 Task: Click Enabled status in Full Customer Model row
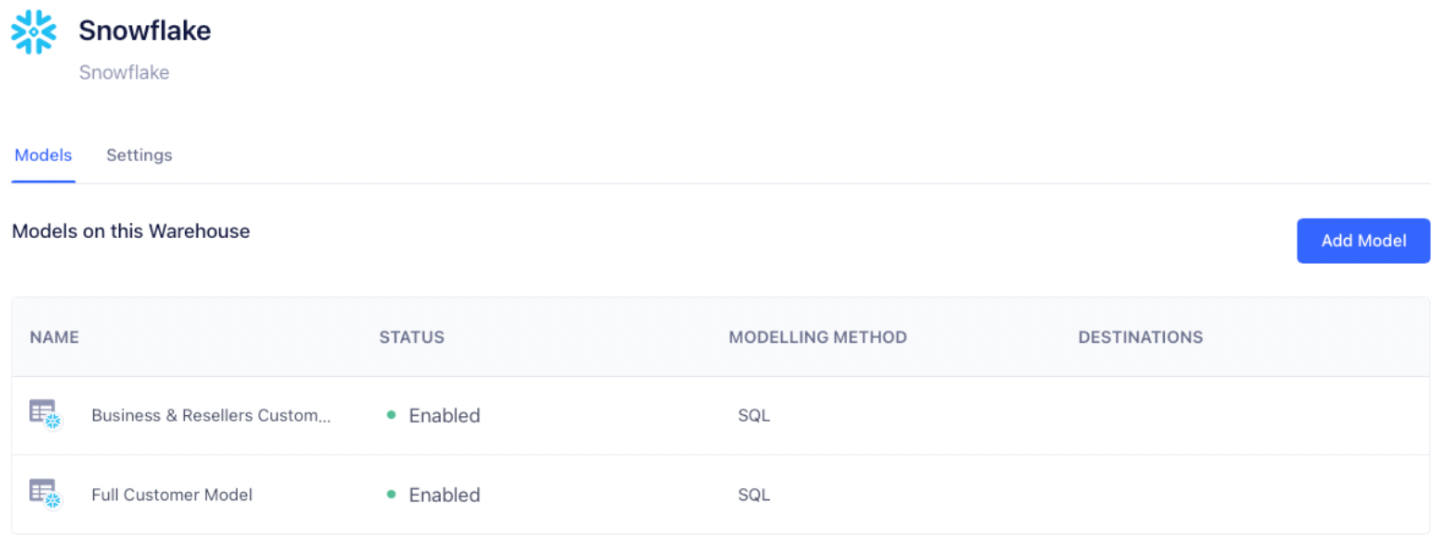click(444, 495)
